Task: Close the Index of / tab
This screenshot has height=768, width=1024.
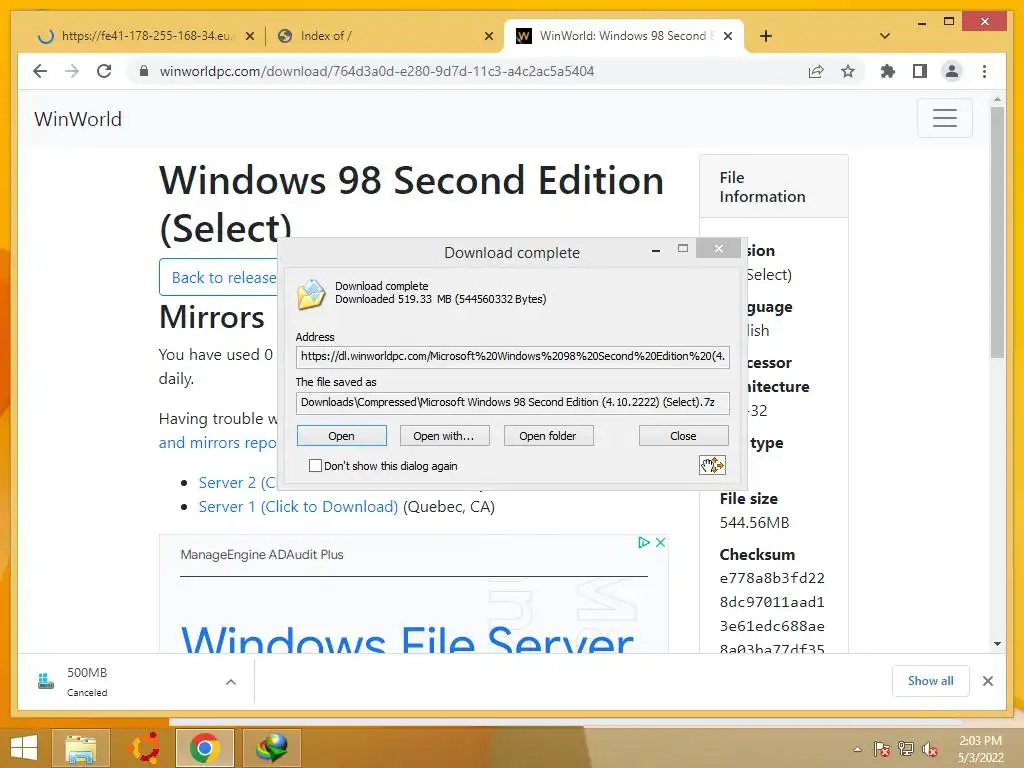Action: point(488,36)
